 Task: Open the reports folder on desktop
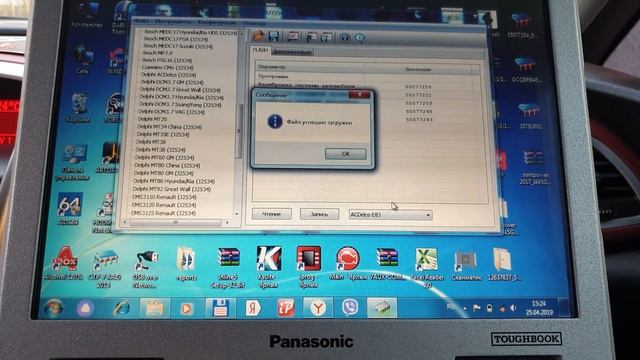[x=186, y=264]
